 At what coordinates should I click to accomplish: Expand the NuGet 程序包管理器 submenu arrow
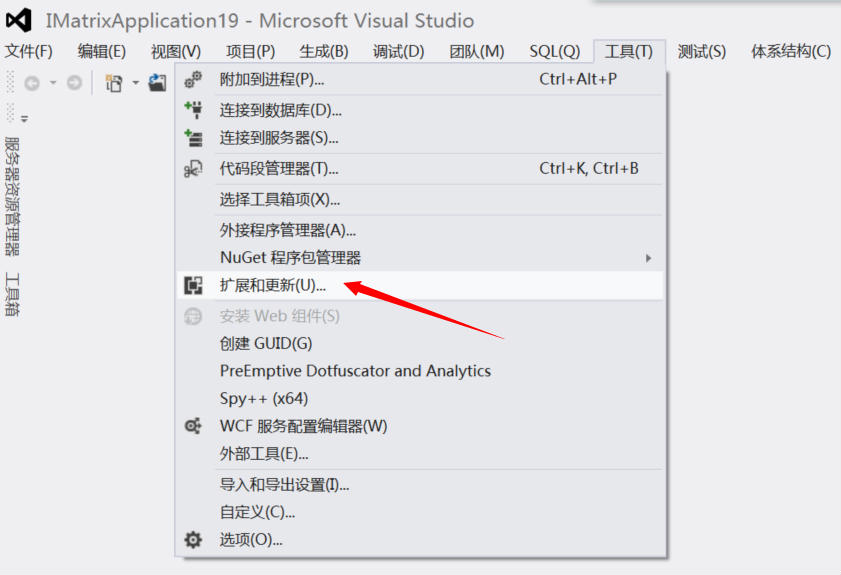(x=648, y=258)
